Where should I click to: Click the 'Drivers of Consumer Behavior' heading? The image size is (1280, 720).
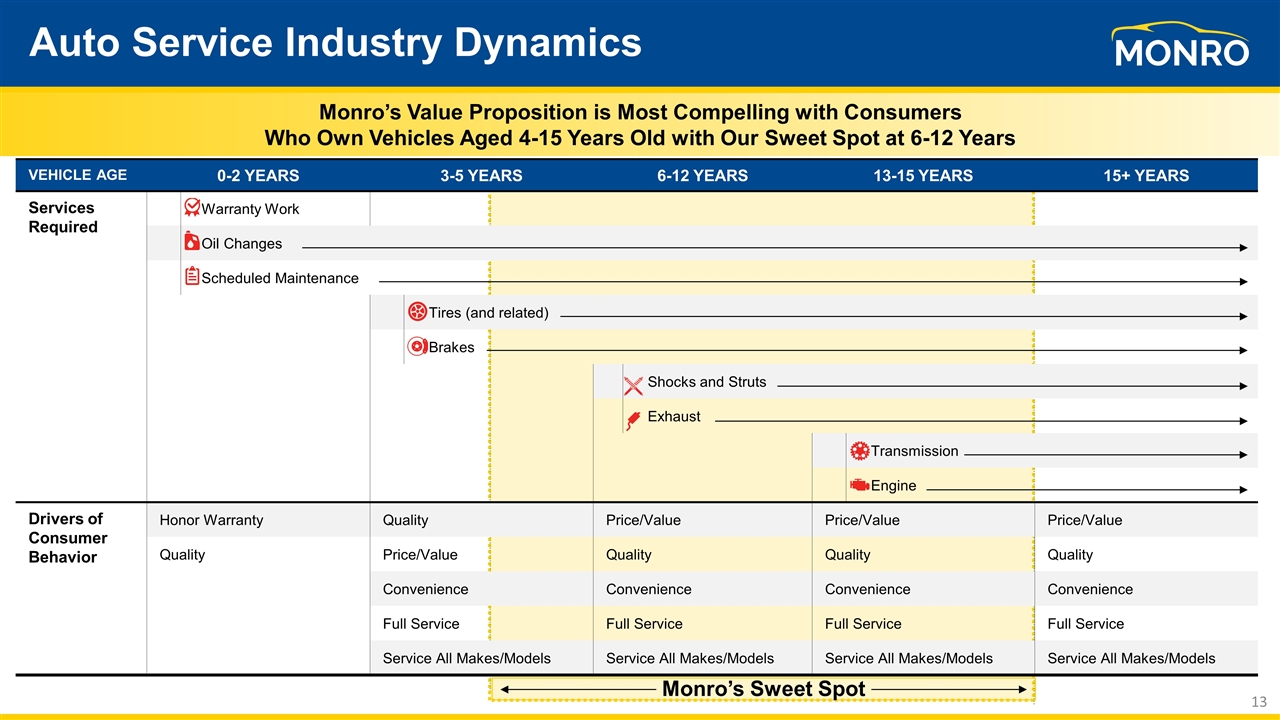click(68, 538)
